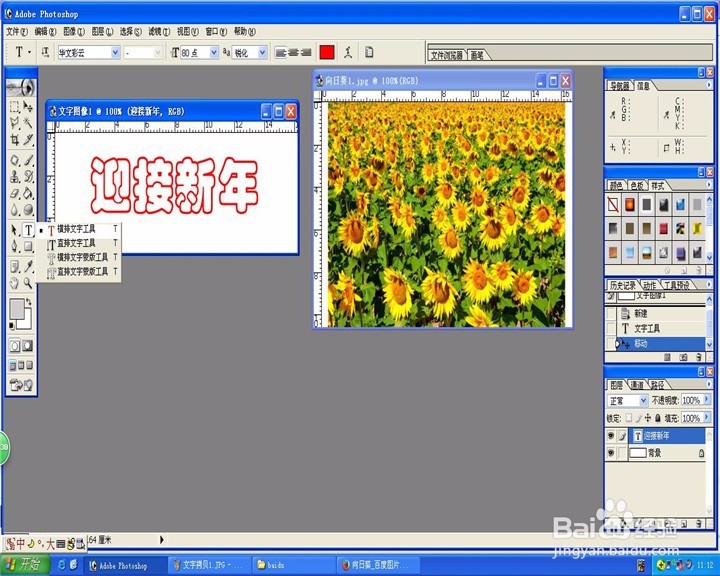
Task: Select the Magic Wand tool
Action: [28, 122]
